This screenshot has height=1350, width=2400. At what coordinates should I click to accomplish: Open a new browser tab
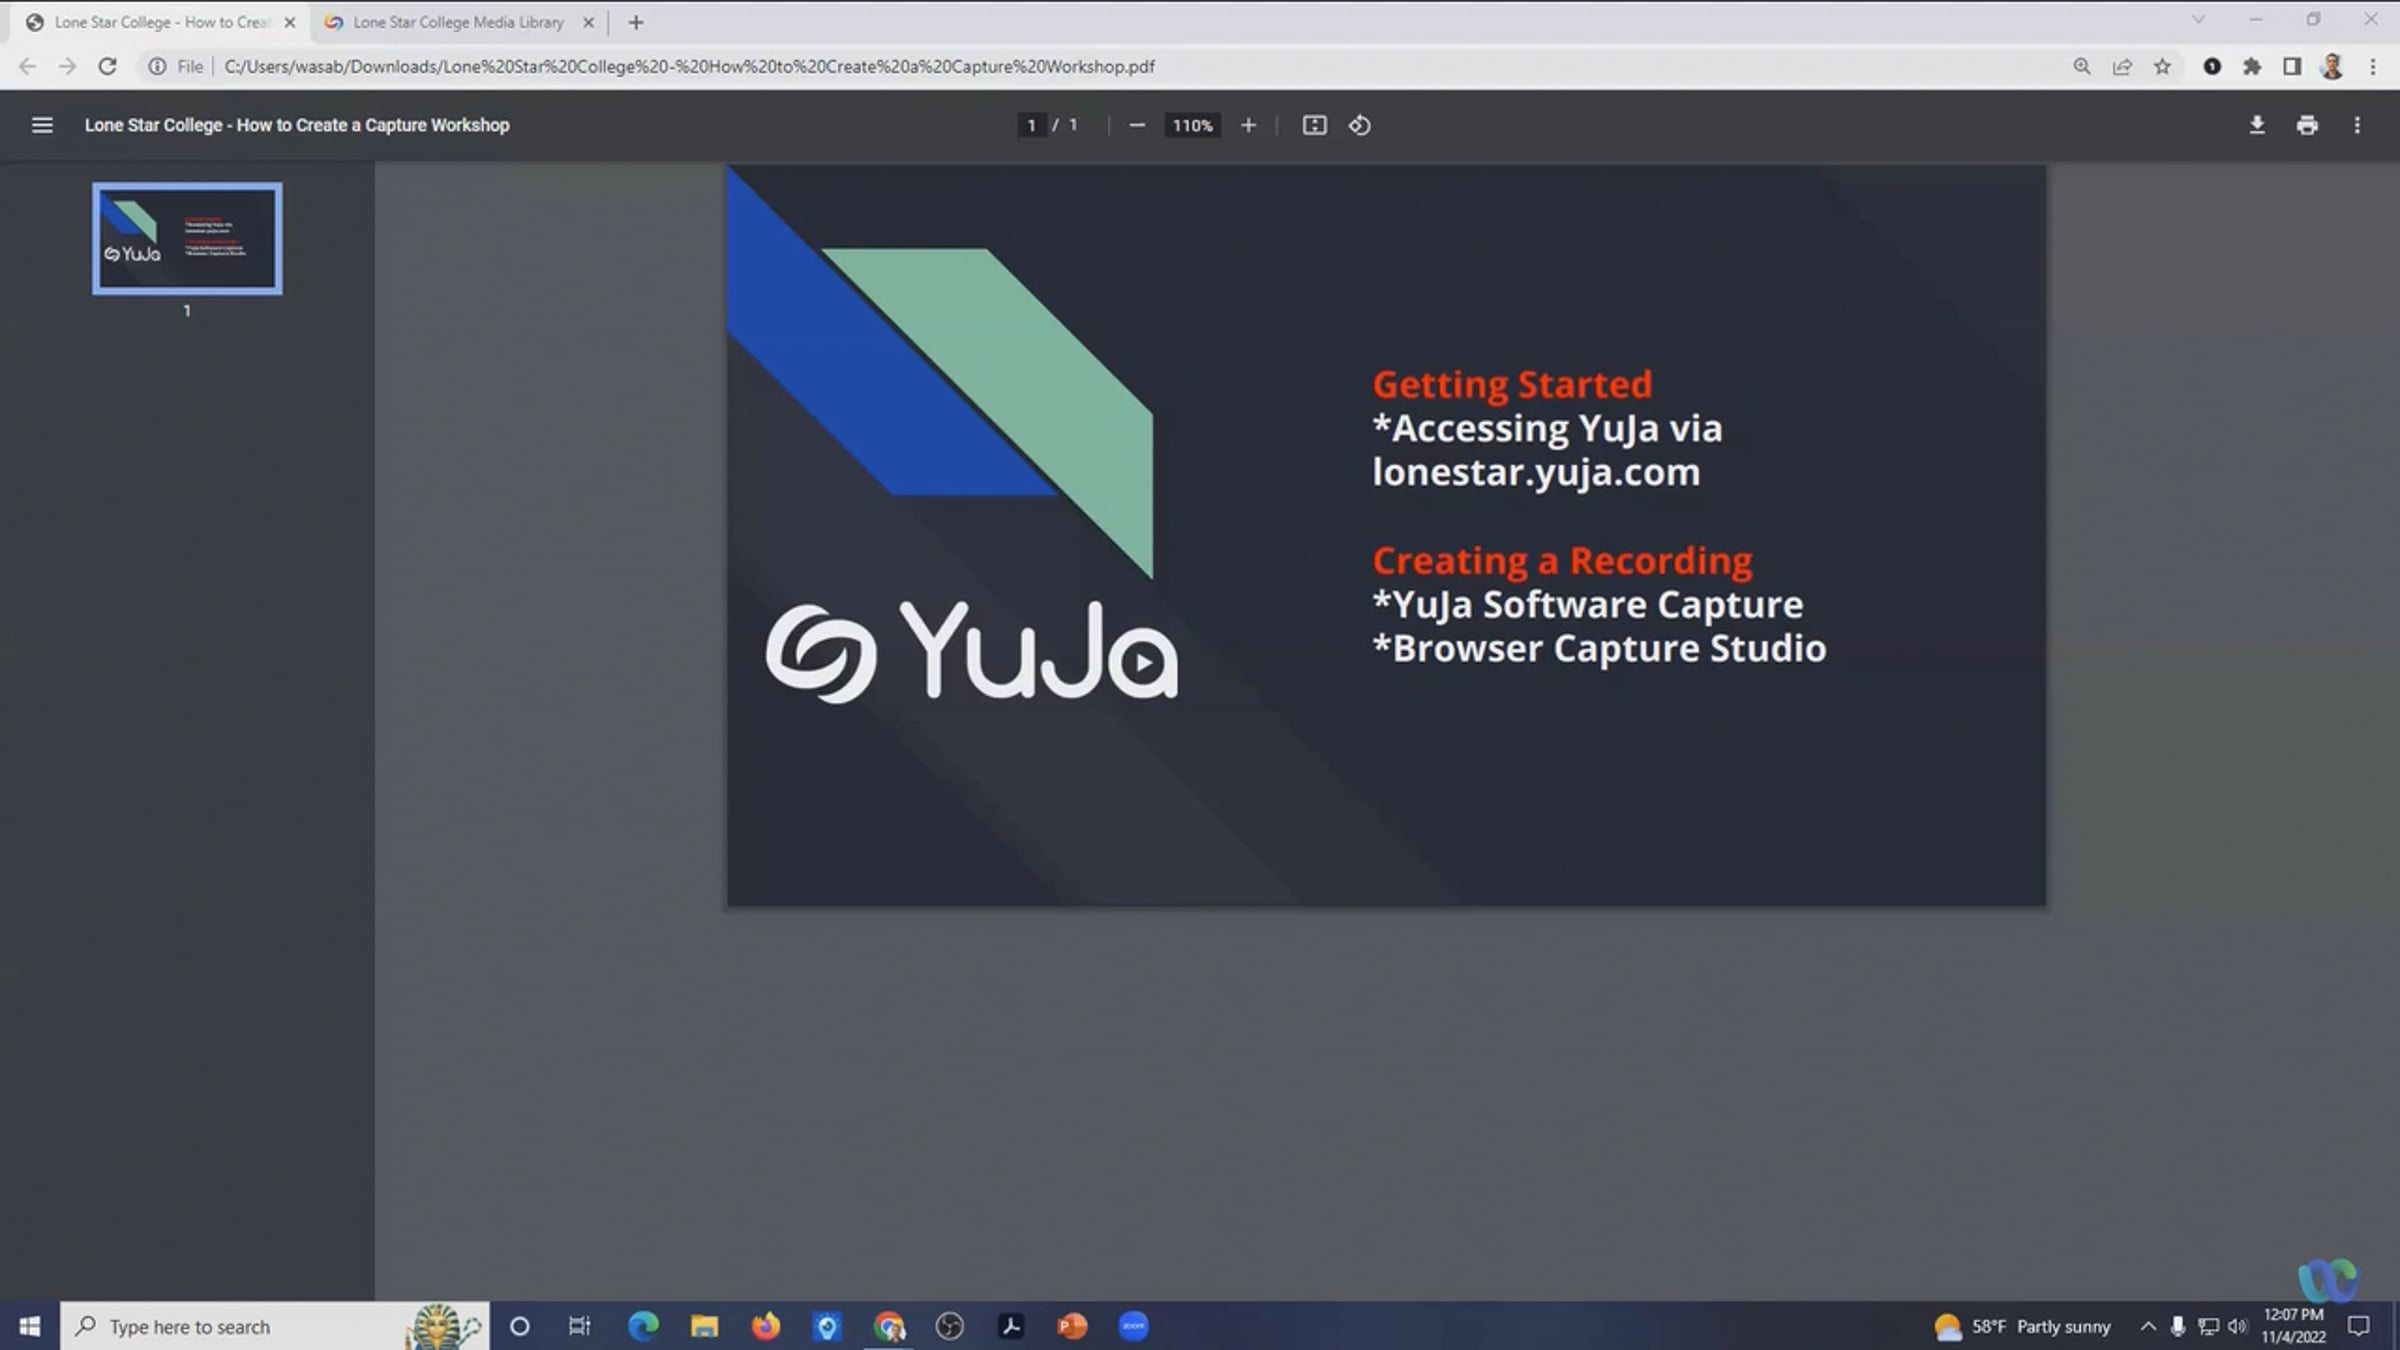(636, 22)
